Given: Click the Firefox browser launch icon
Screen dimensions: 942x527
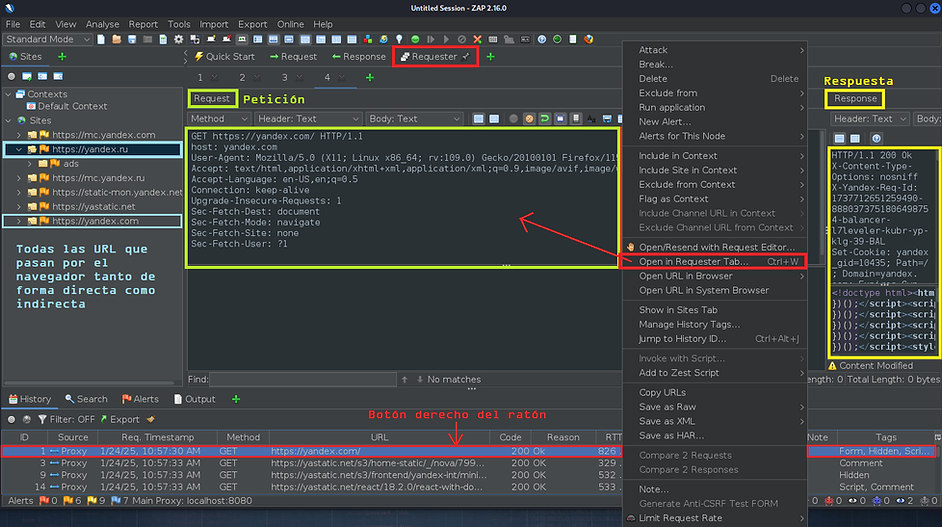Looking at the screenshot, I should [x=589, y=40].
